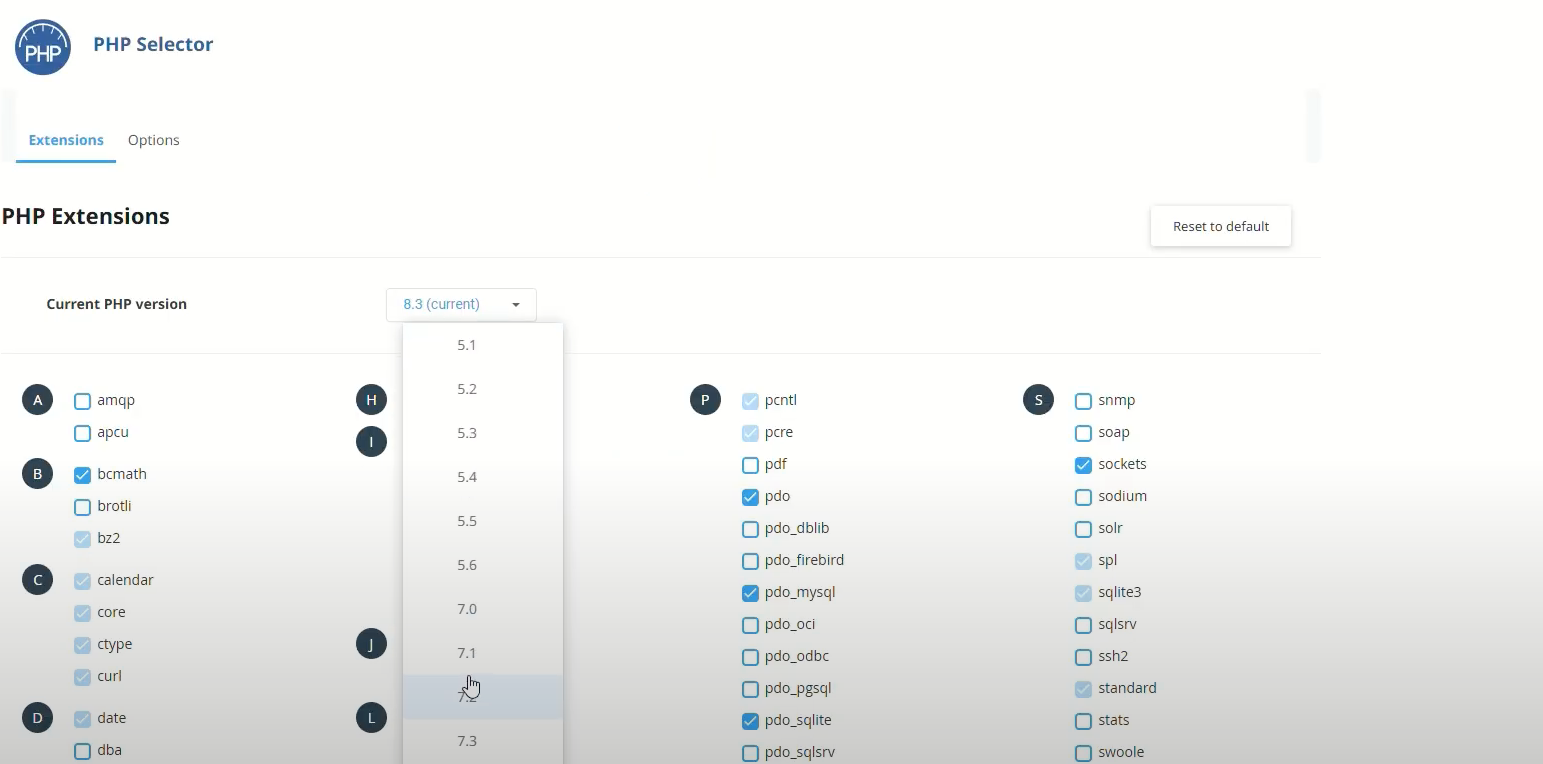The image size is (1543, 764).
Task: Click the letter L group badge
Action: click(371, 718)
